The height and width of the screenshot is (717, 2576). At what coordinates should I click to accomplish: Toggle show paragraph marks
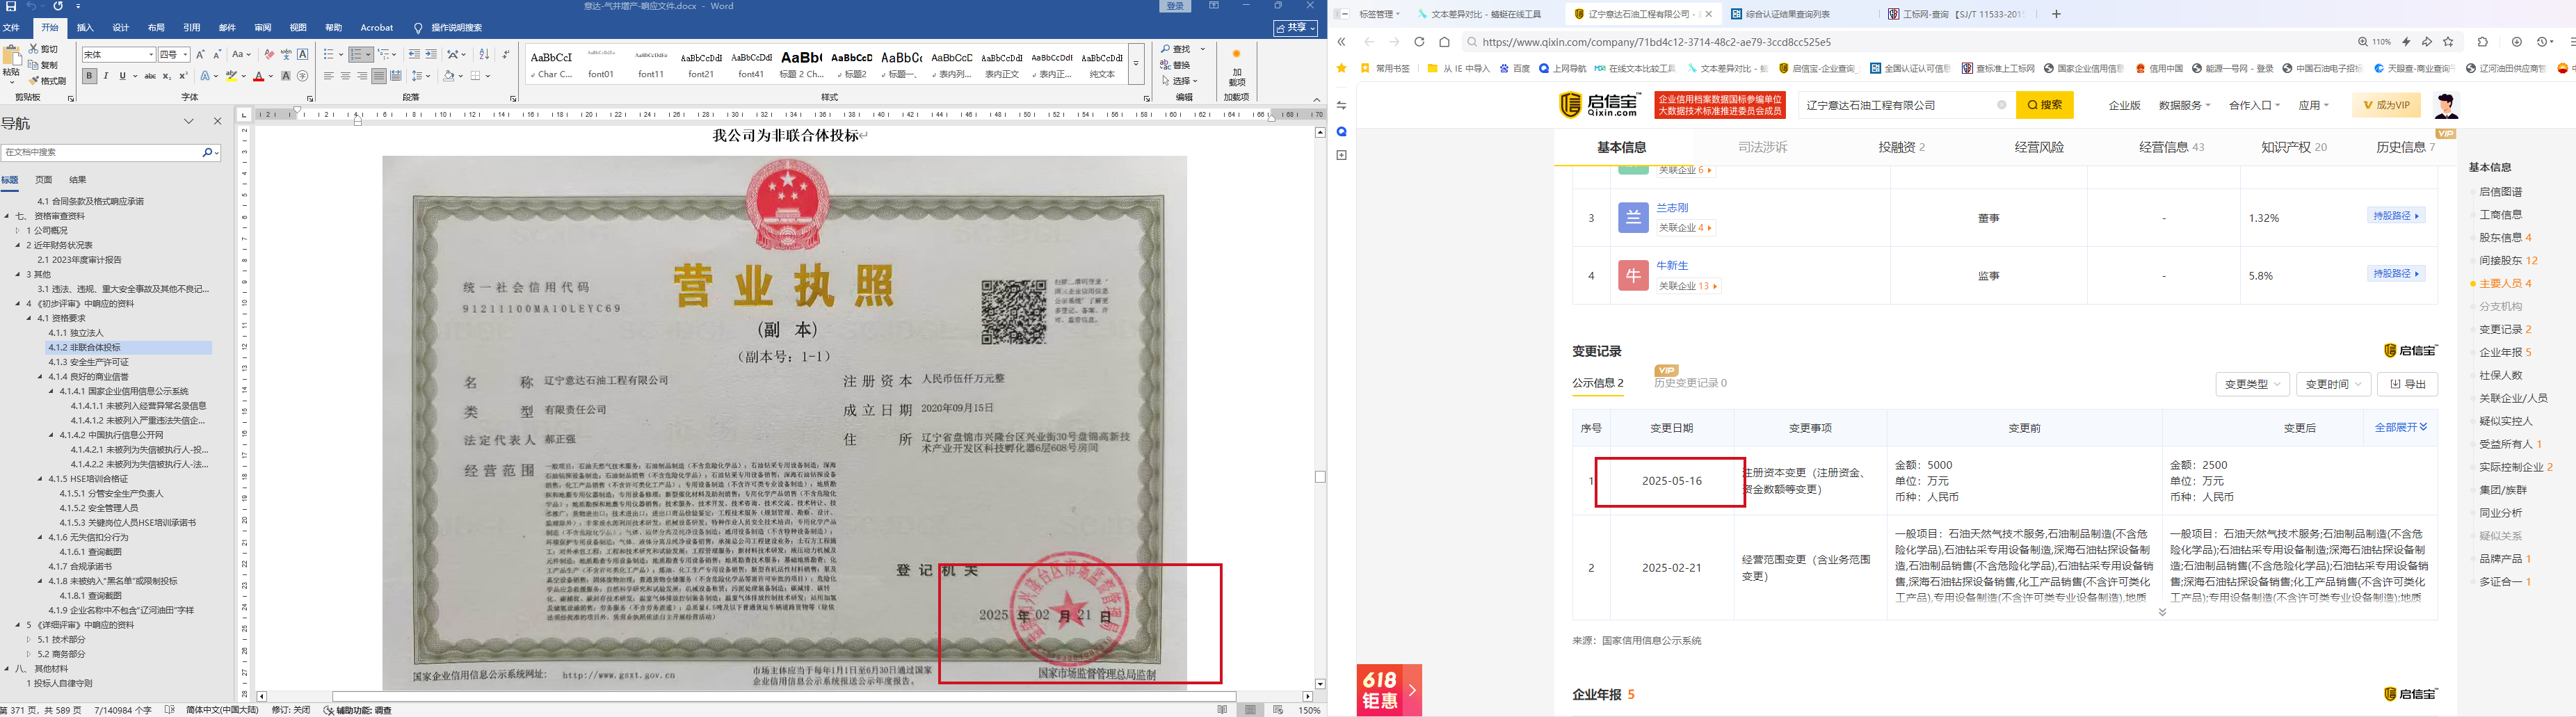[x=506, y=55]
